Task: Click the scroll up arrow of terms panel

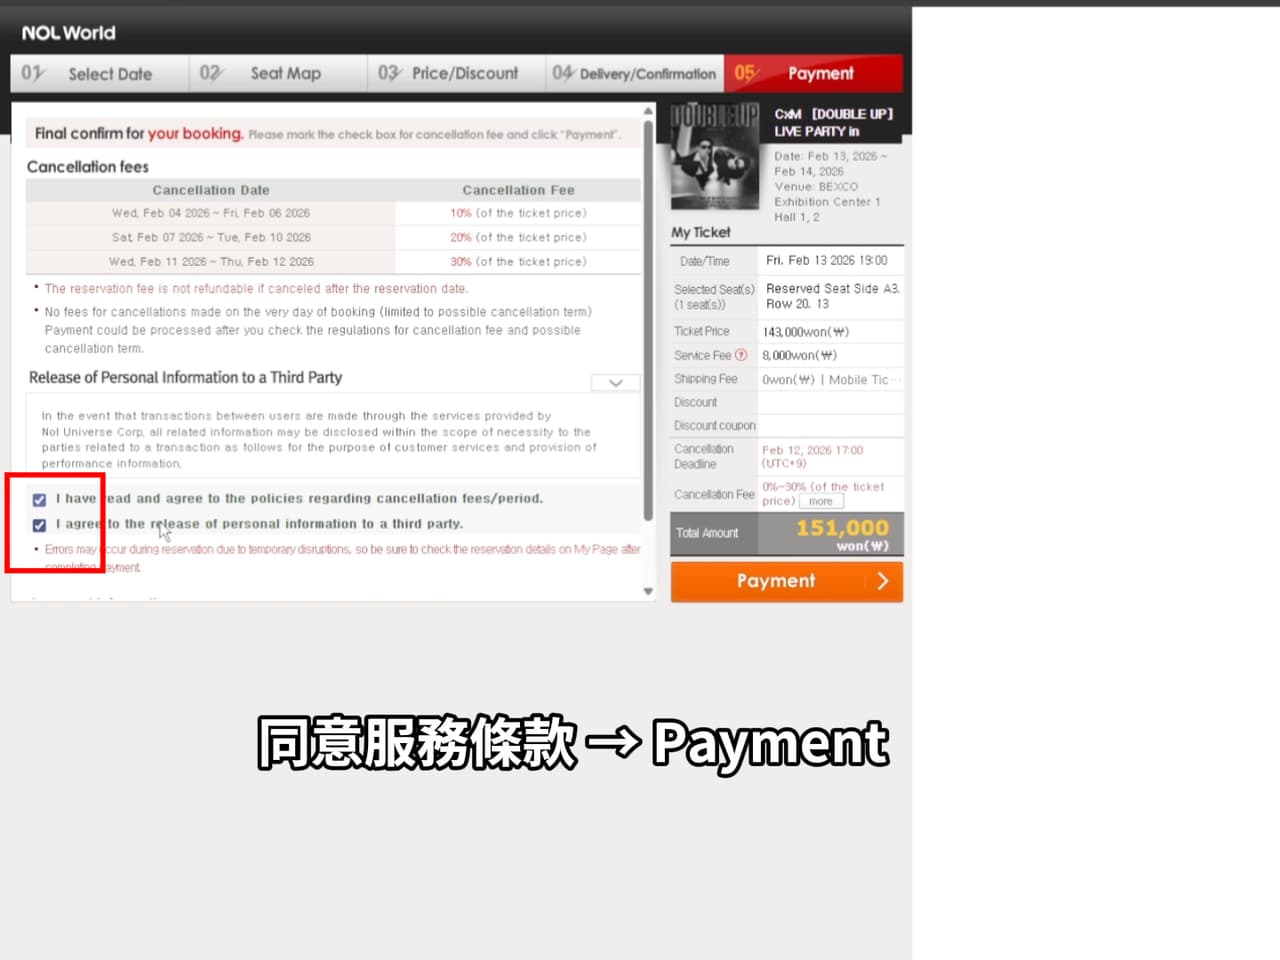Action: coord(648,111)
